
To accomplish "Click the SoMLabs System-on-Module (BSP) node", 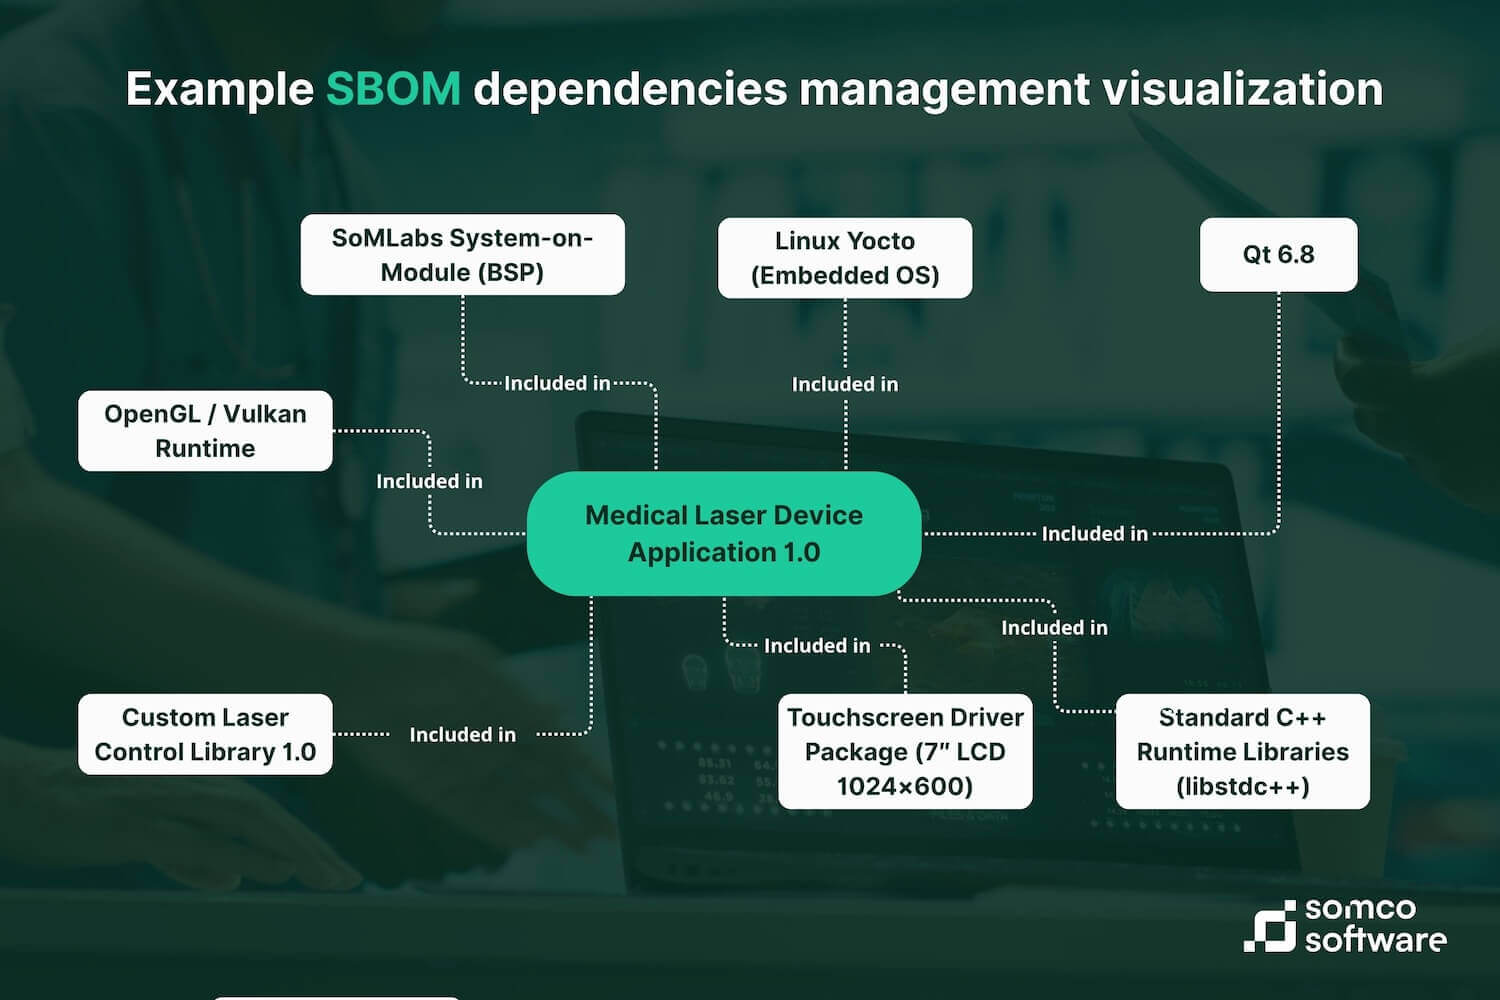I will point(462,253).
